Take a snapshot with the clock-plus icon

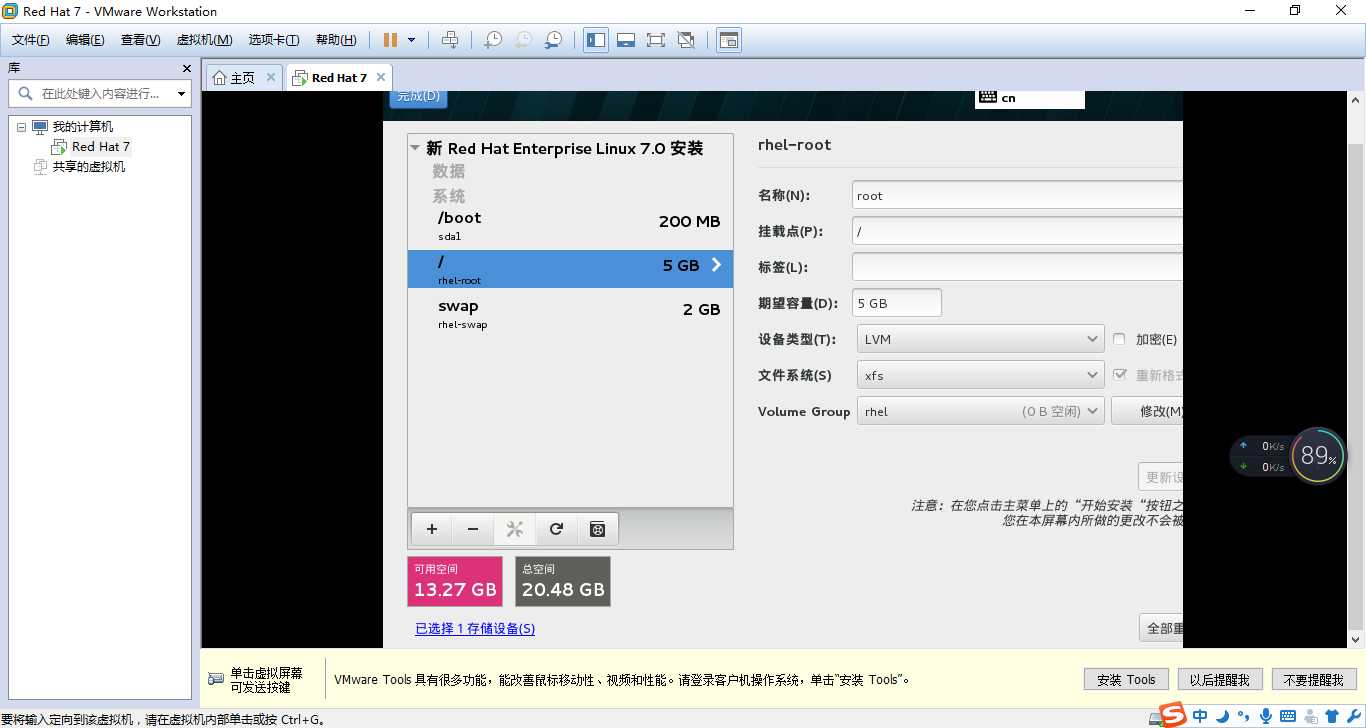tap(493, 40)
